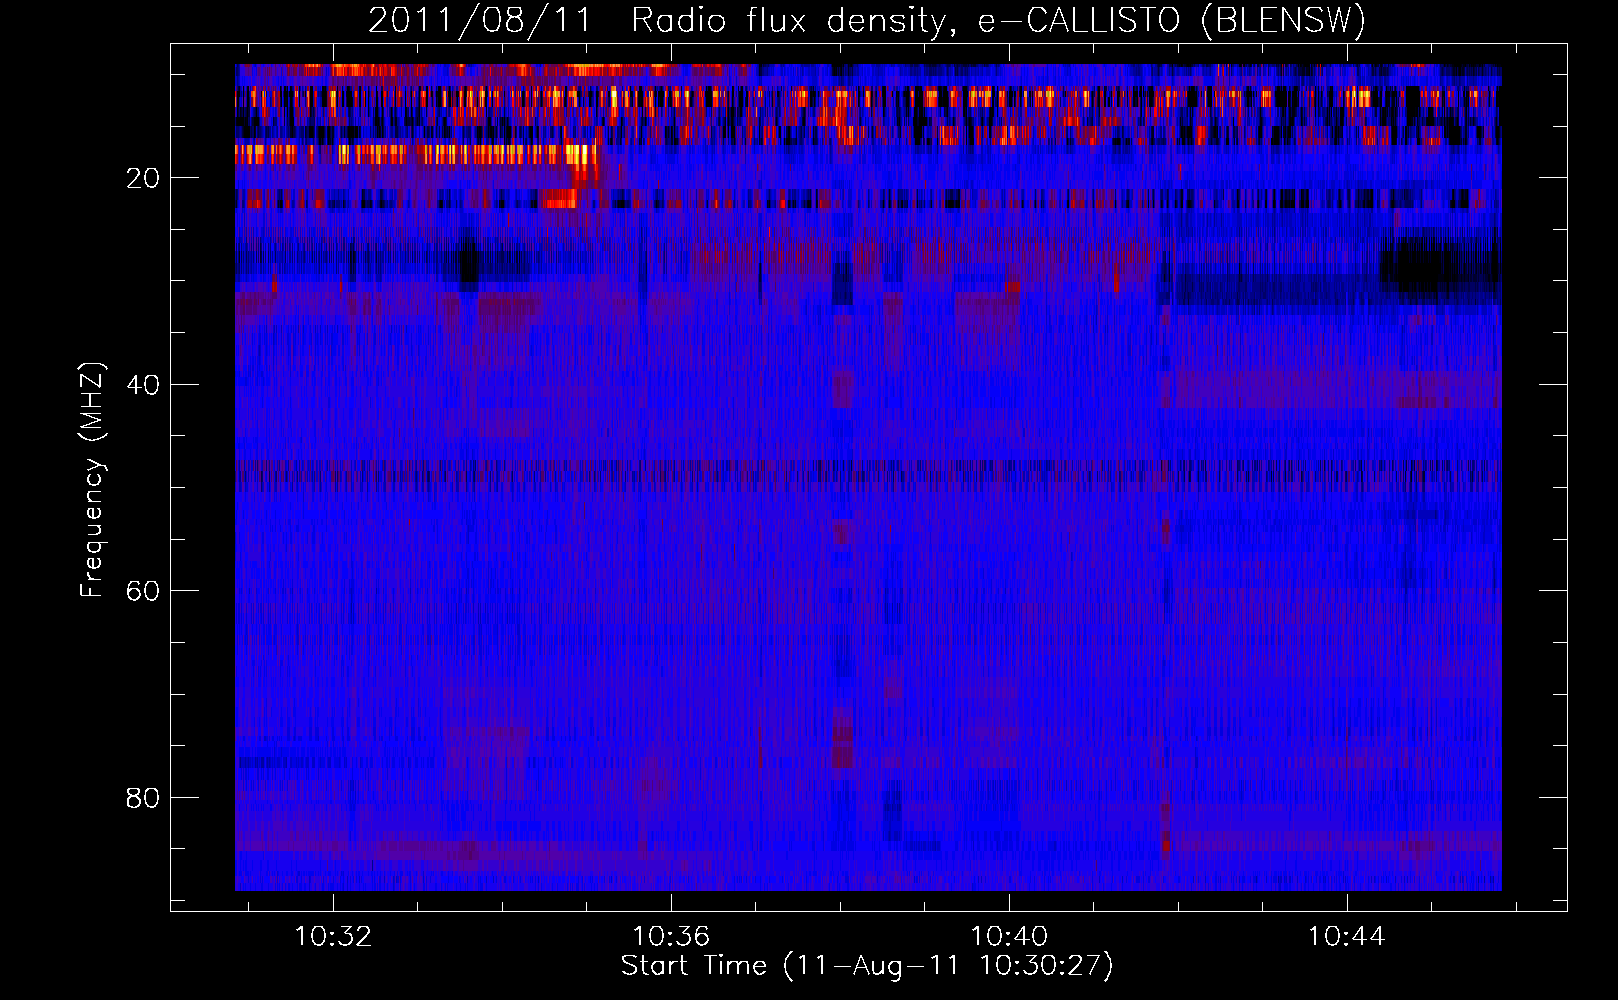Click the 60 MHz frequency tick label
1618x1000 pixels.
pyautogui.click(x=143, y=591)
